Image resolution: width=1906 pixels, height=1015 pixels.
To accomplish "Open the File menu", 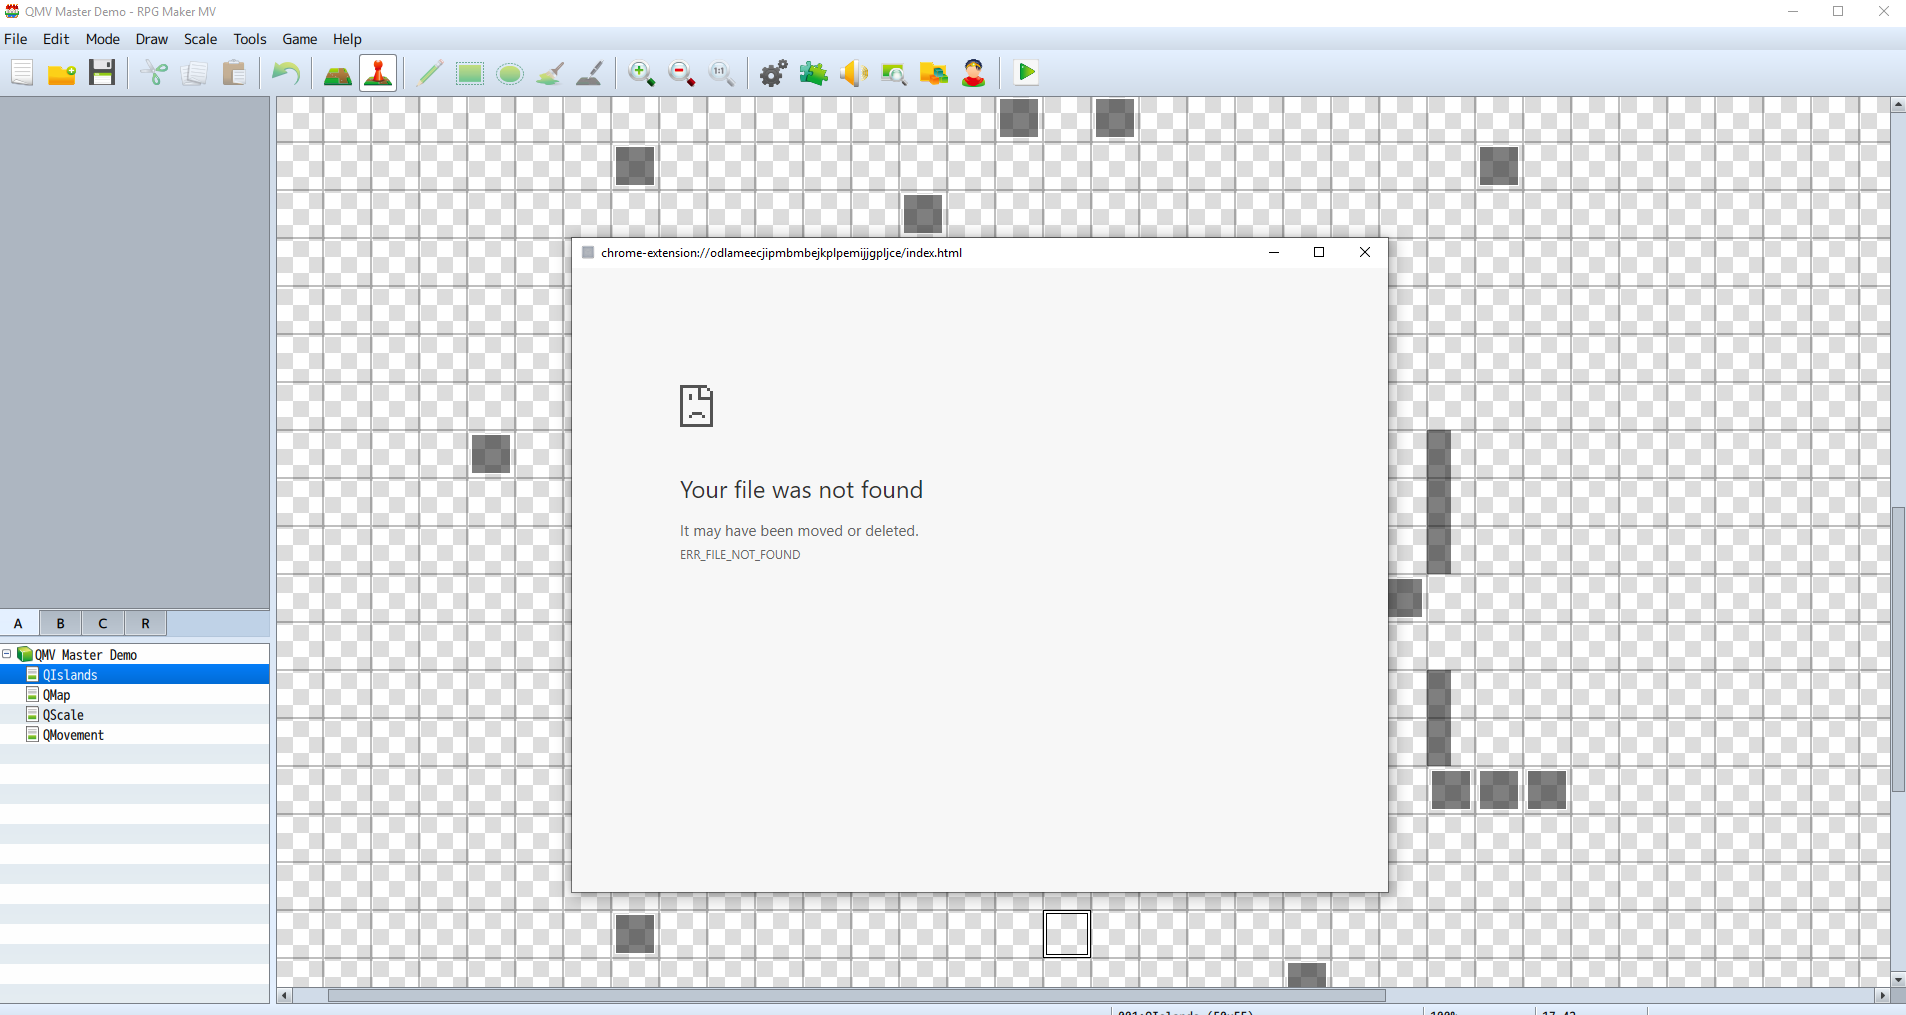I will click(16, 39).
